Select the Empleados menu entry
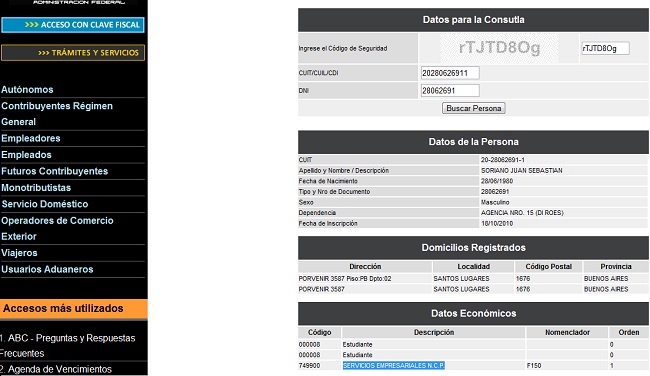 click(27, 155)
